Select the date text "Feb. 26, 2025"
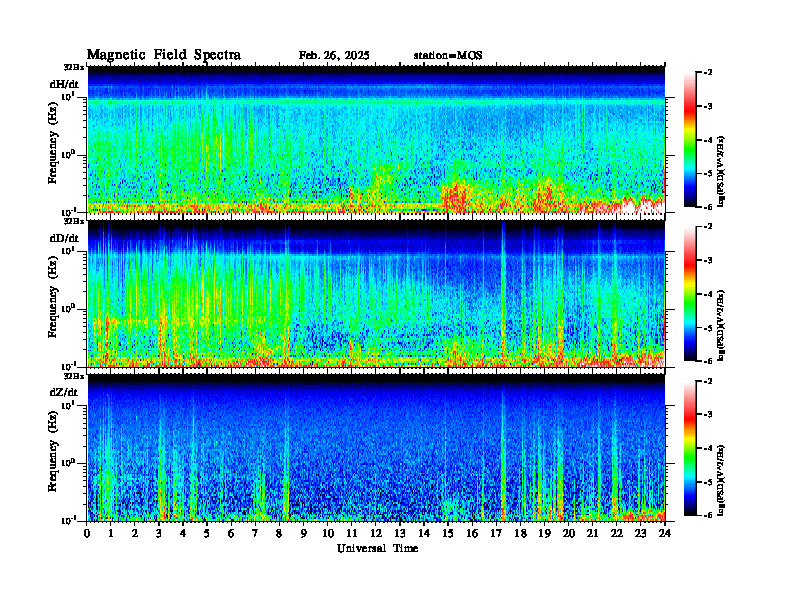The image size is (792, 612). click(x=334, y=56)
